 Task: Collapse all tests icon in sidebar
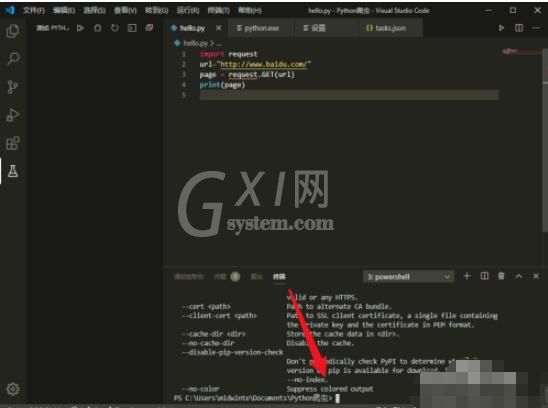pos(149,28)
